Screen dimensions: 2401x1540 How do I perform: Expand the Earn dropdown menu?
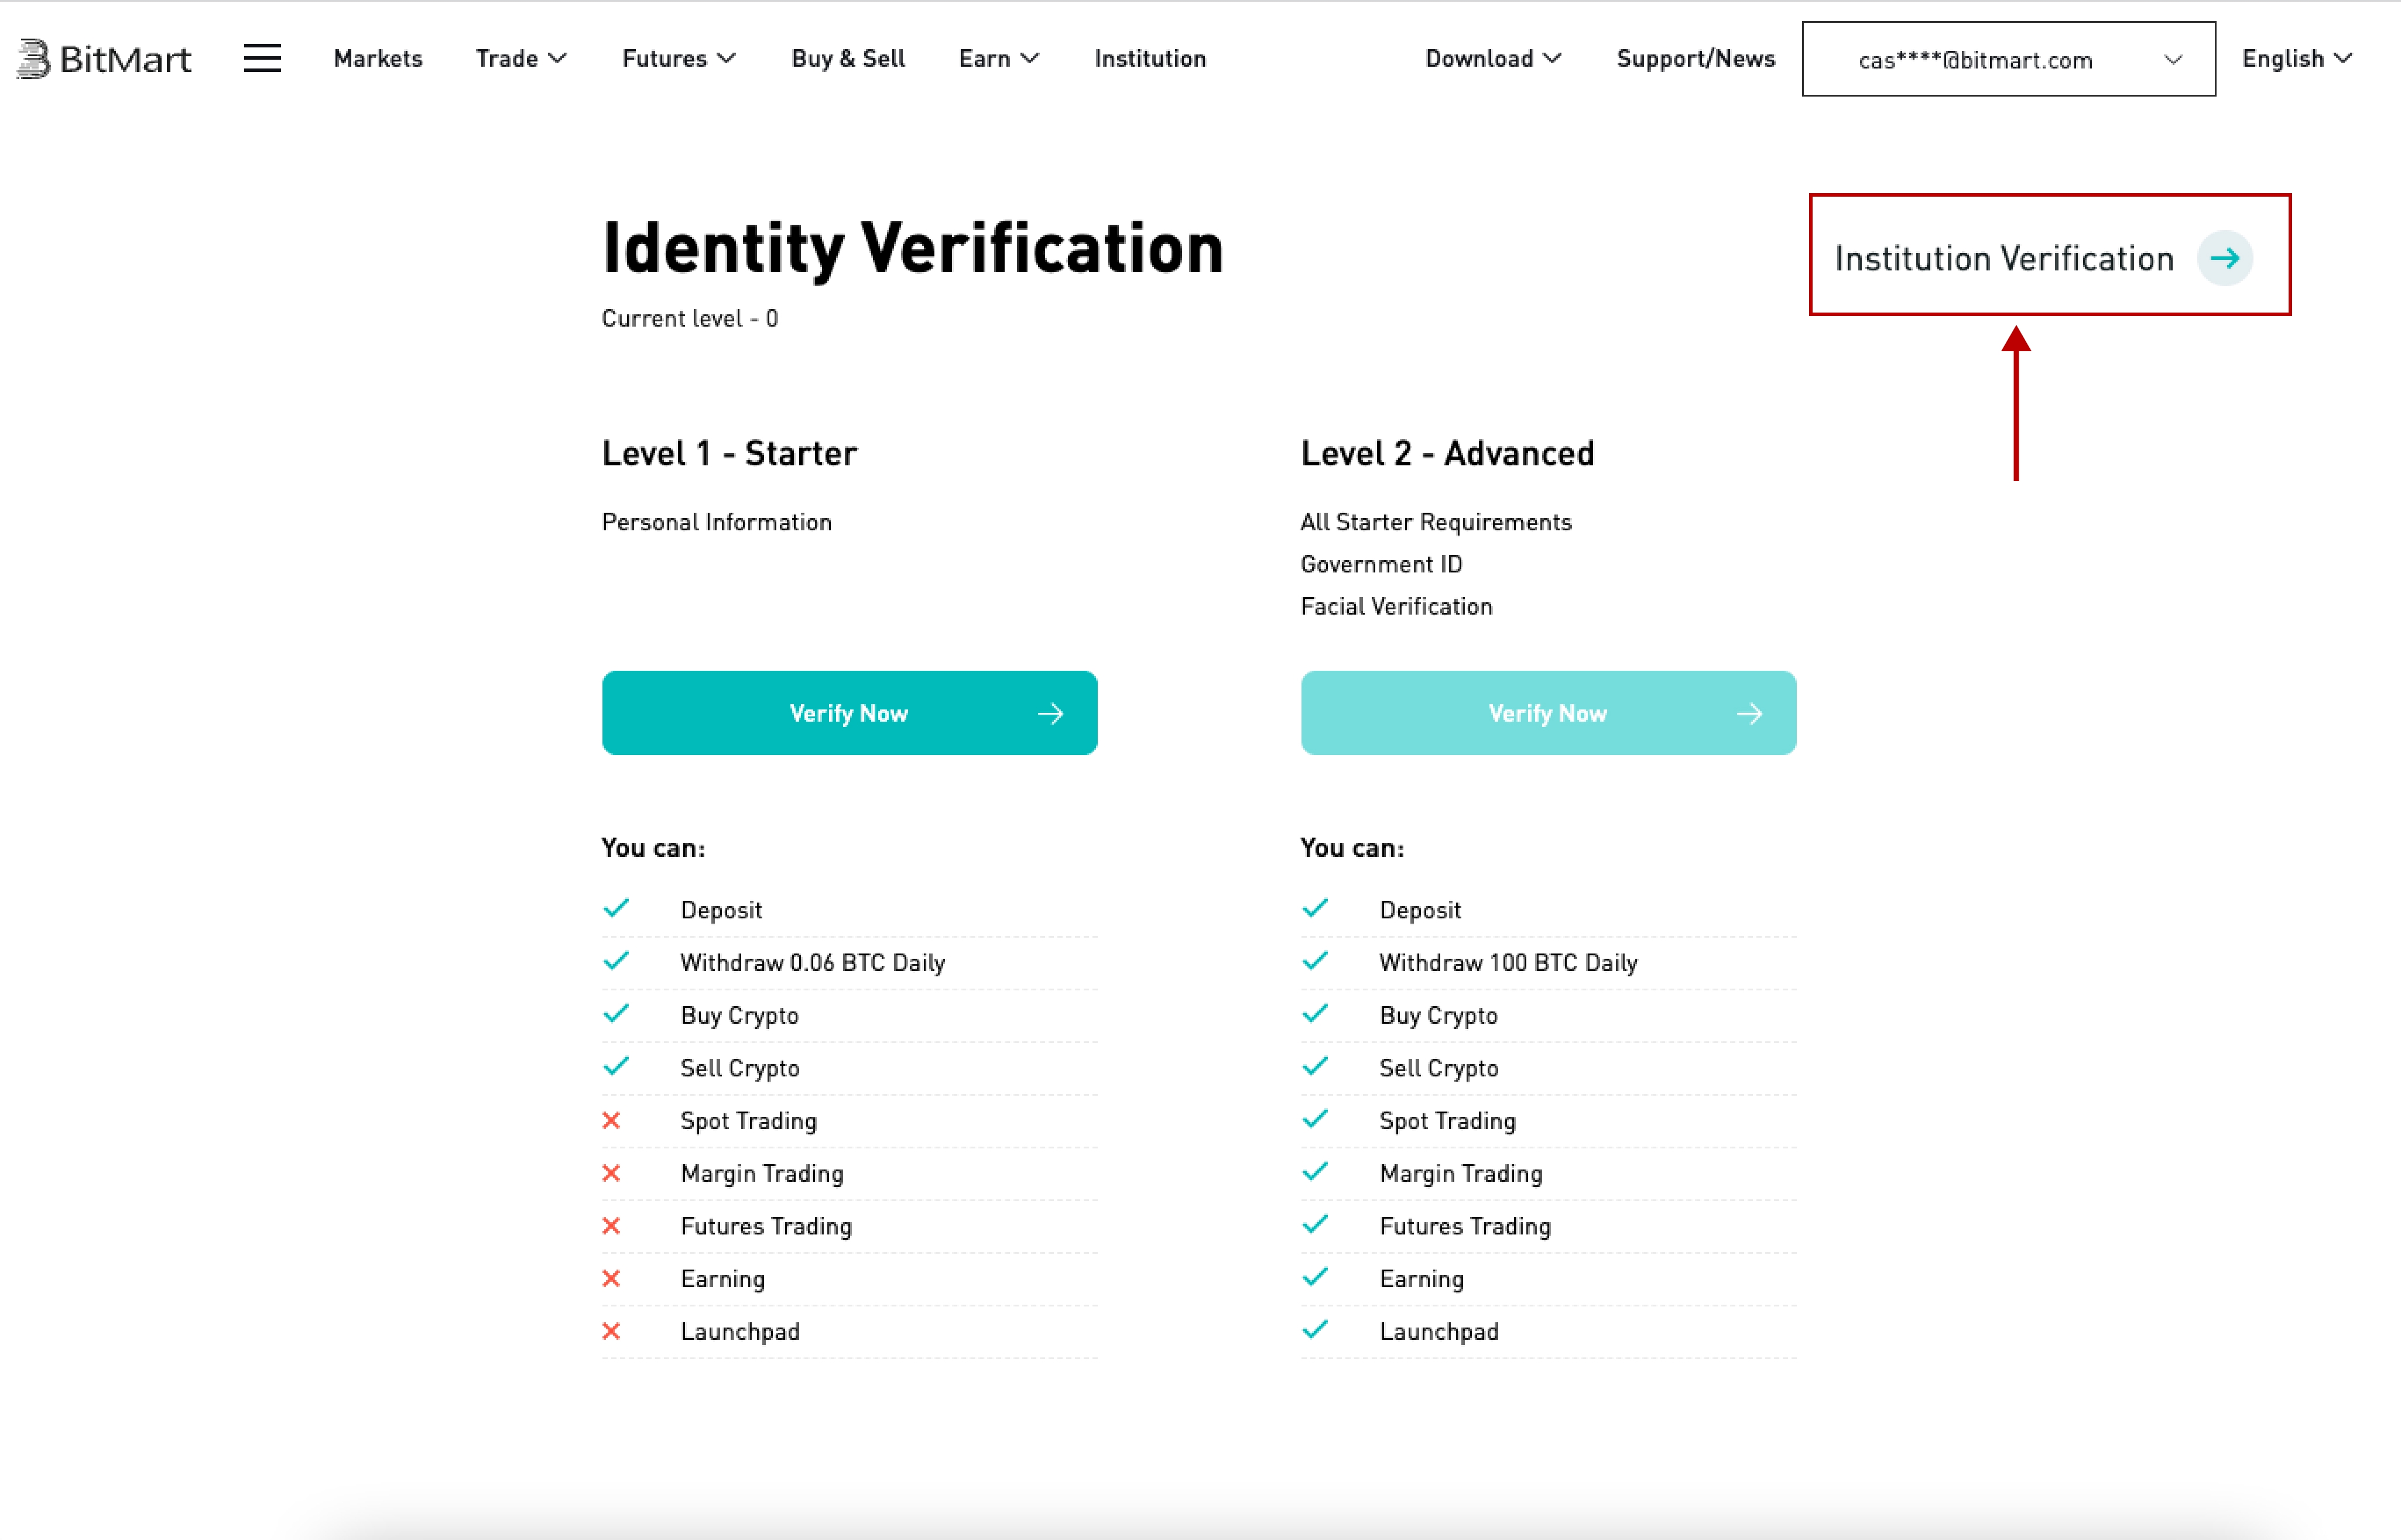[998, 59]
